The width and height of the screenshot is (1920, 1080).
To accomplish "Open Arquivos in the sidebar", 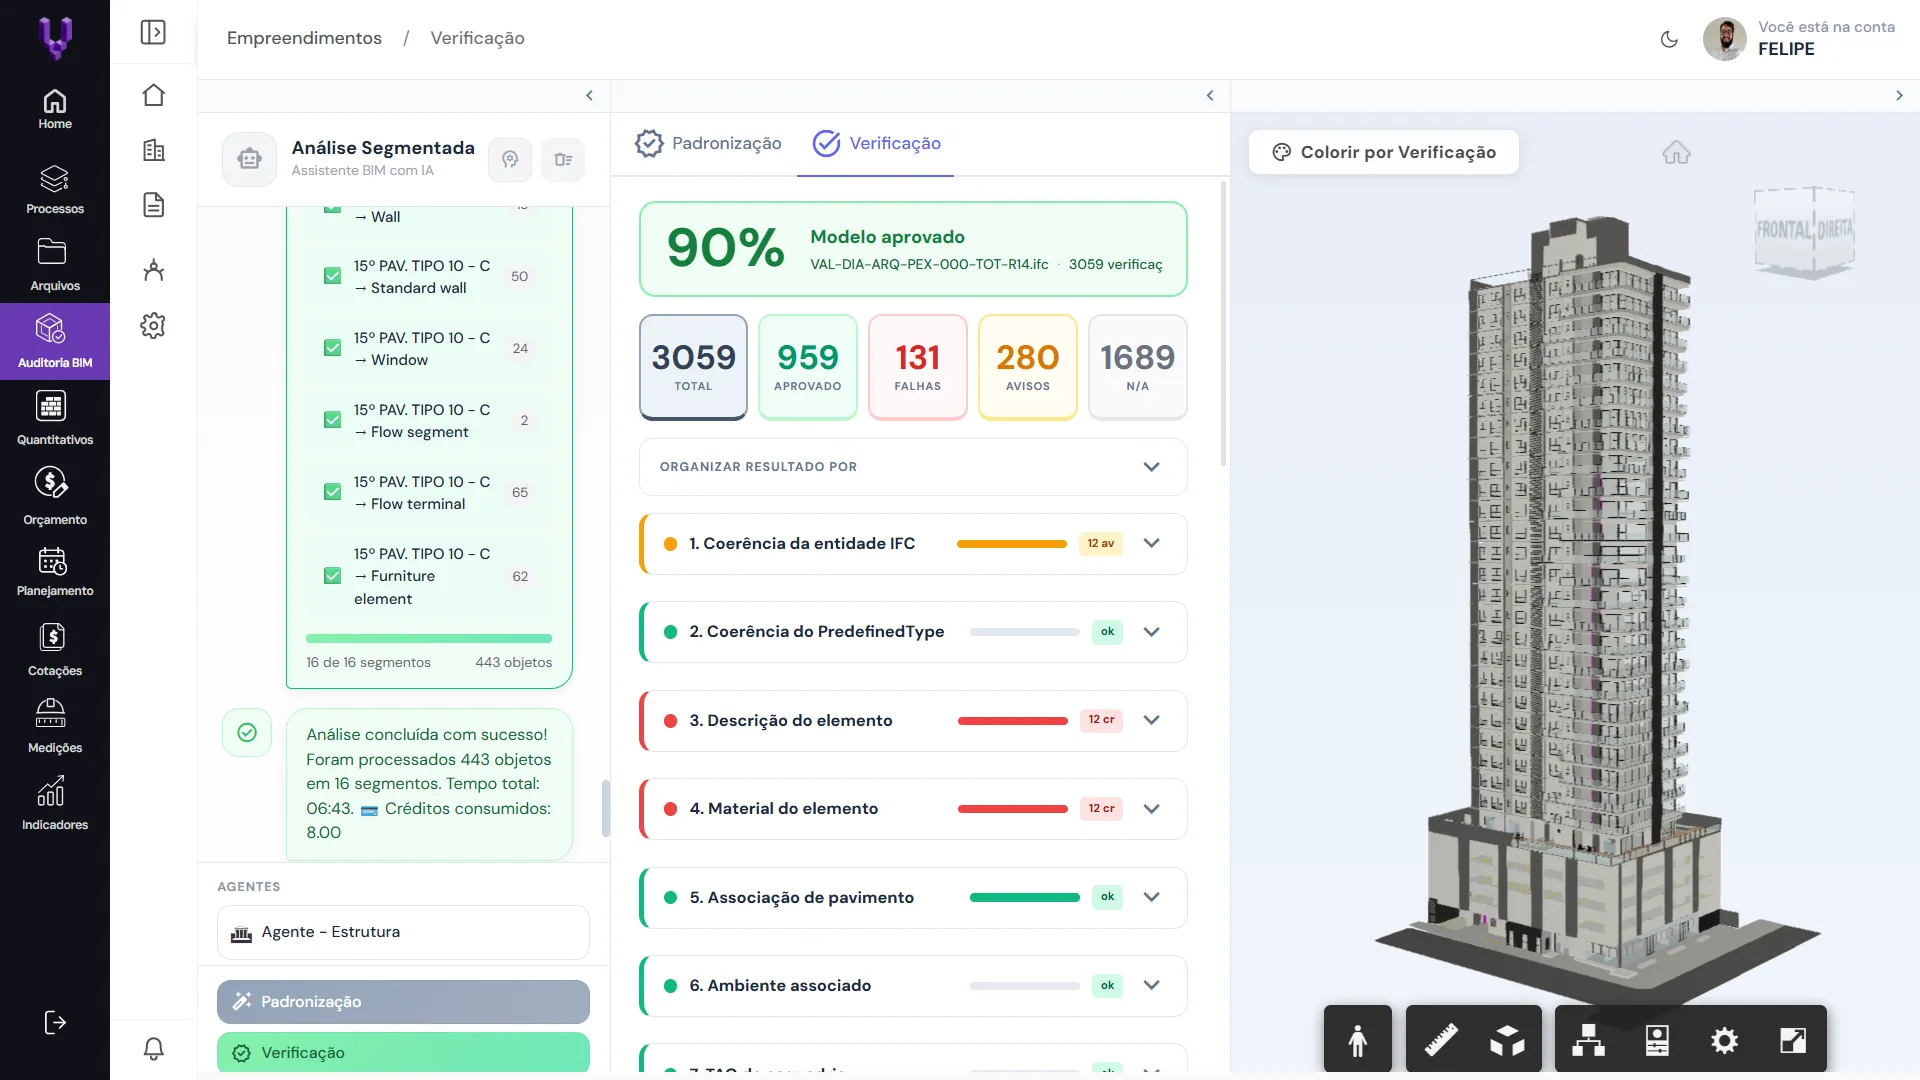I will click(x=55, y=265).
